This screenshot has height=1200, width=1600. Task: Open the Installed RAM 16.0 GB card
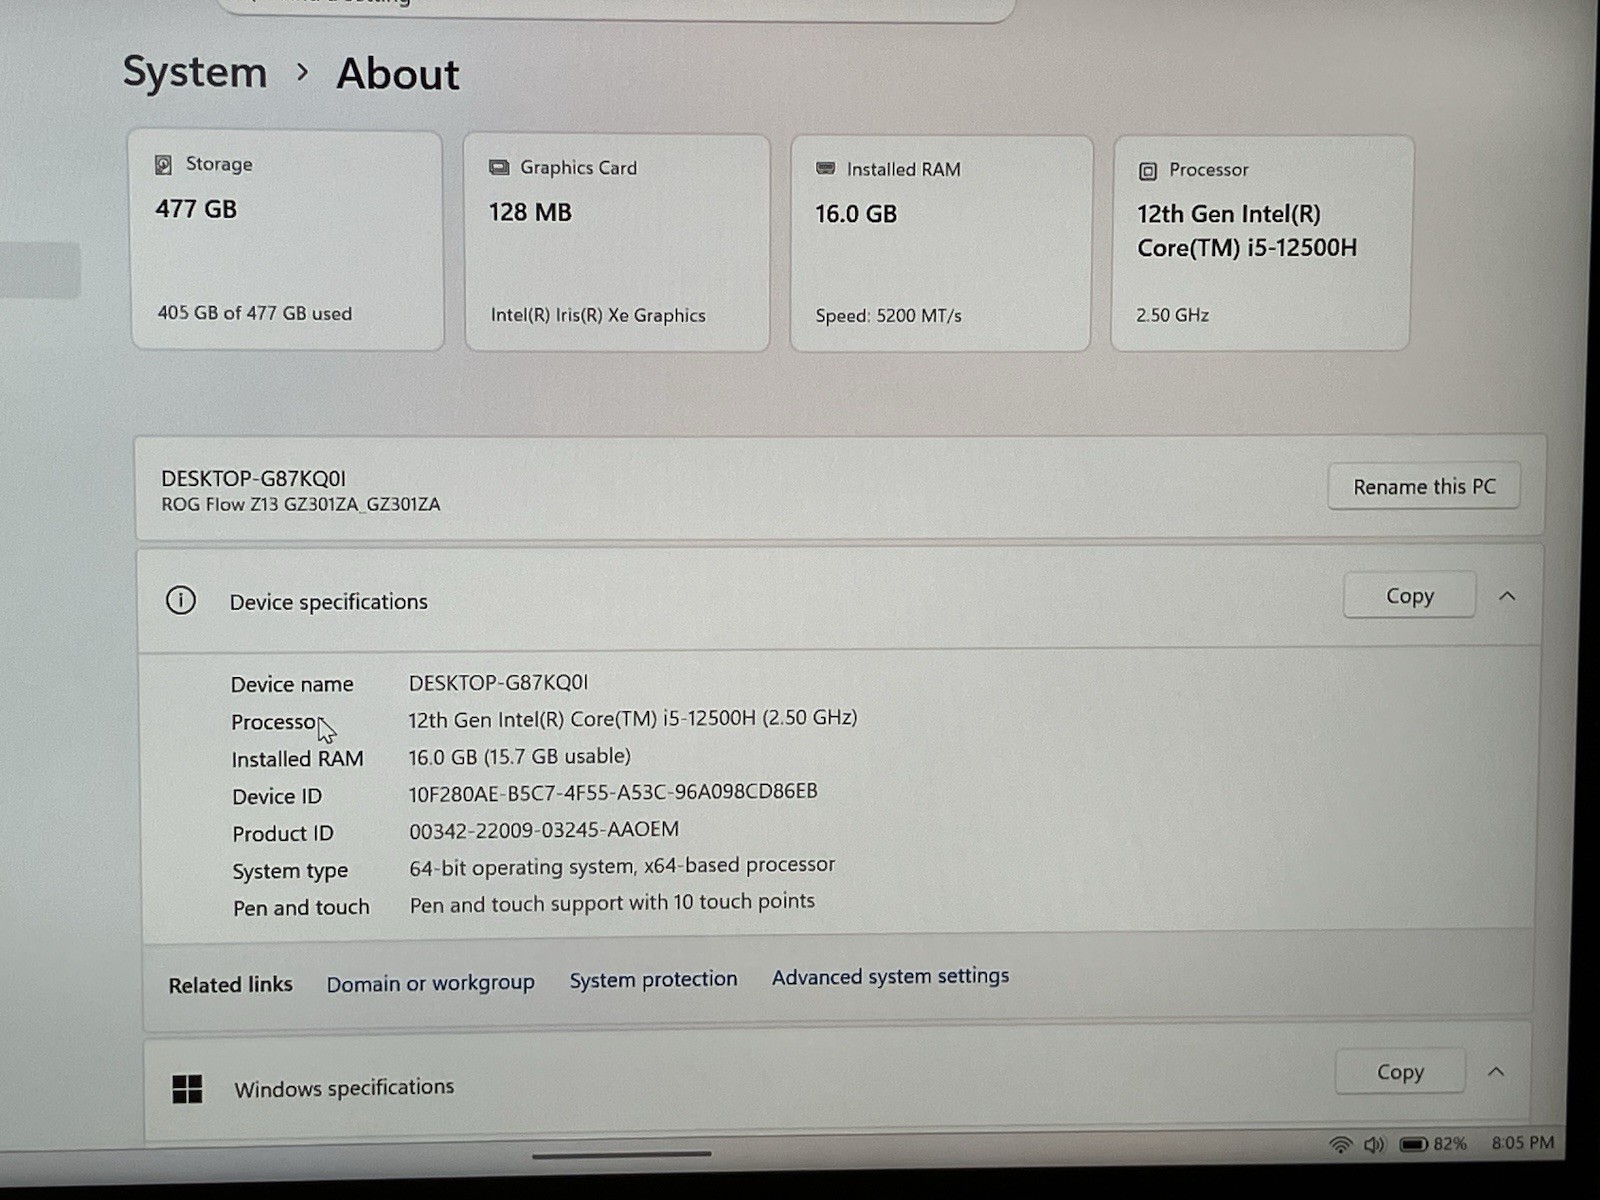coord(940,244)
